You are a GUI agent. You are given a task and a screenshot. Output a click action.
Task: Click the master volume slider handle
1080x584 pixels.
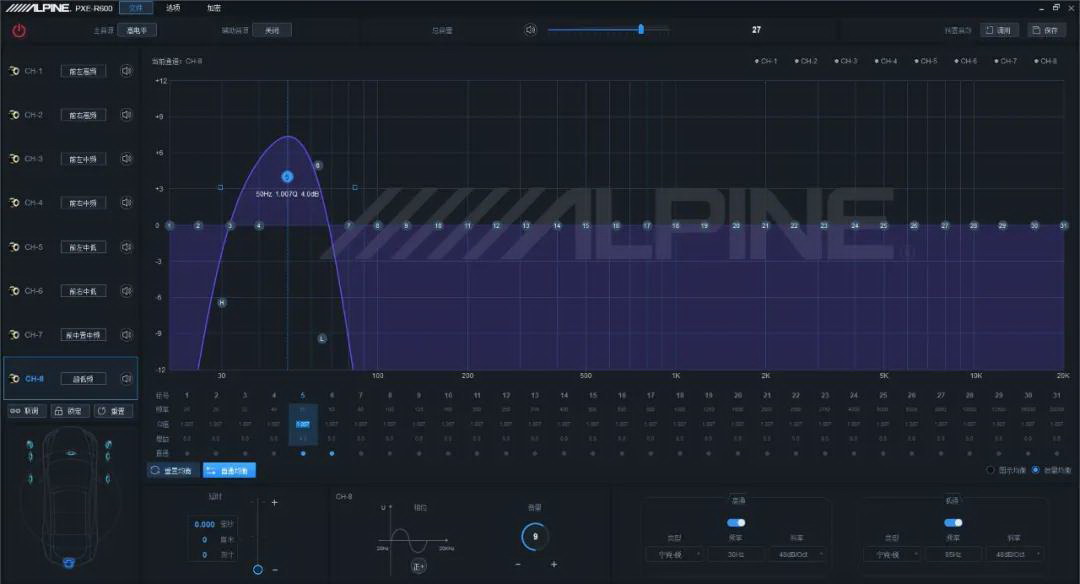[x=641, y=30]
